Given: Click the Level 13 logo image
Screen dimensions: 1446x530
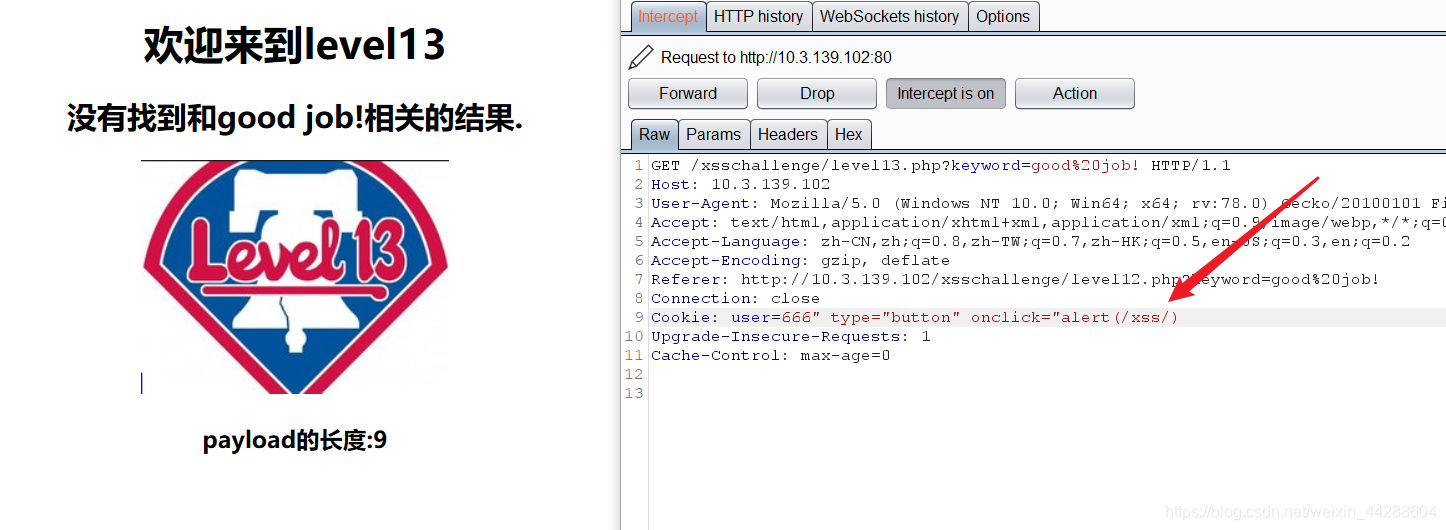Looking at the screenshot, I should (x=295, y=277).
